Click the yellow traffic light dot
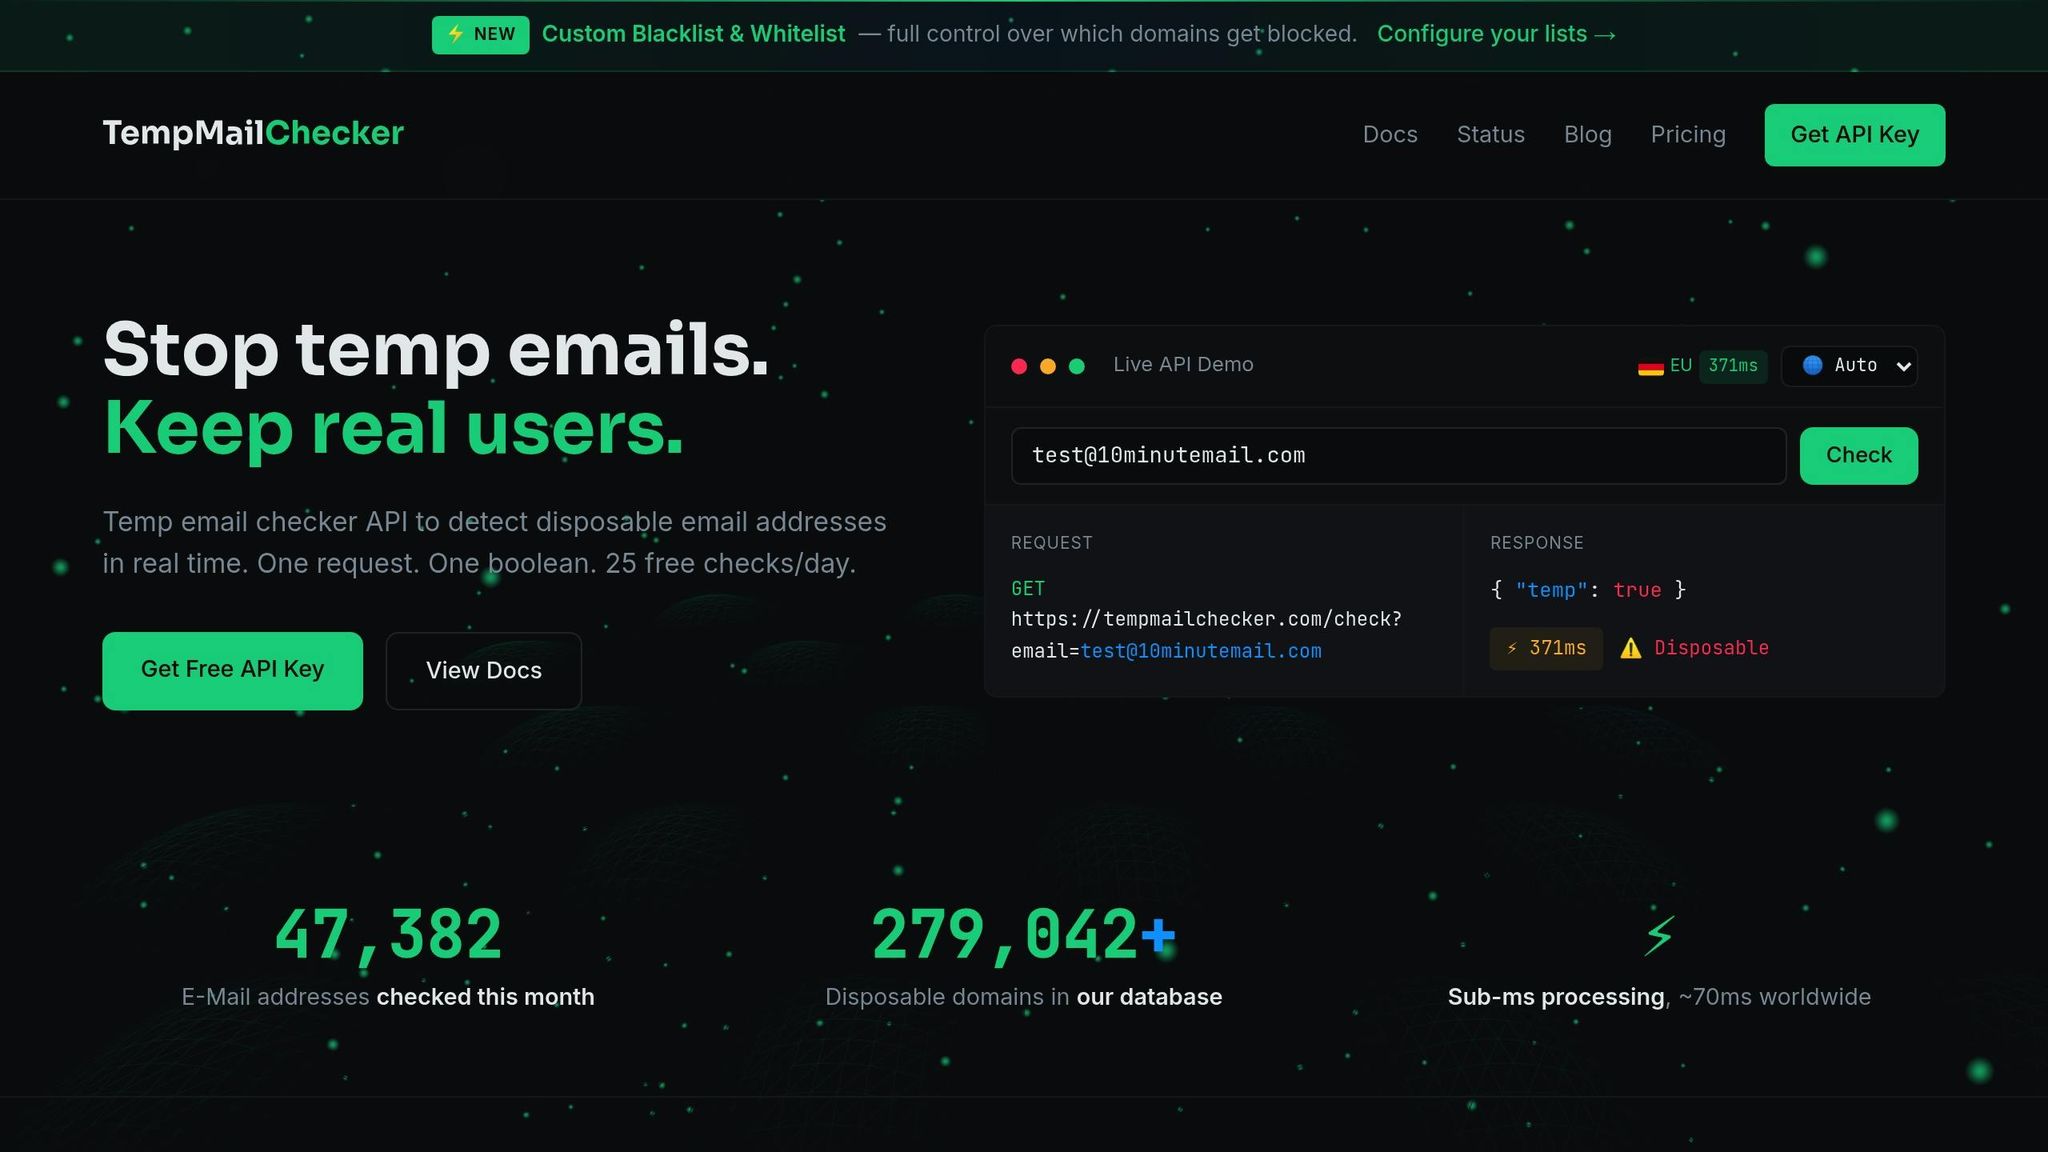Screen dimensions: 2048x1152 click(1048, 366)
